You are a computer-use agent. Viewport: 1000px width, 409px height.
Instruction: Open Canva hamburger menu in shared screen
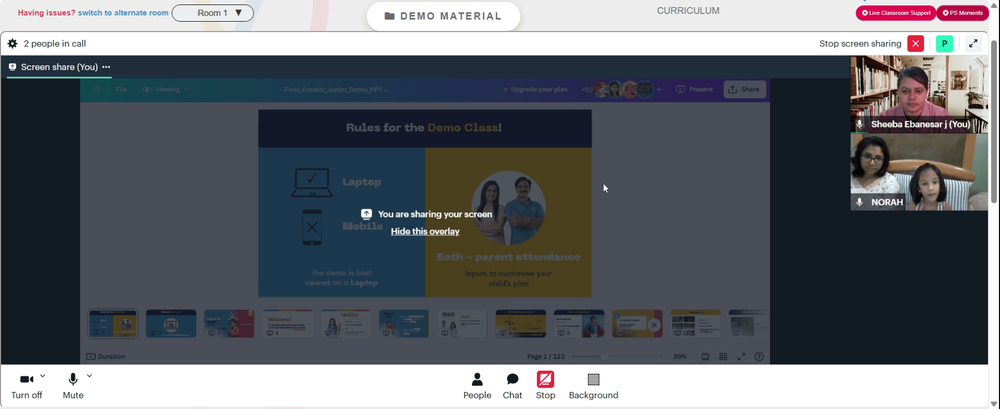tap(96, 89)
